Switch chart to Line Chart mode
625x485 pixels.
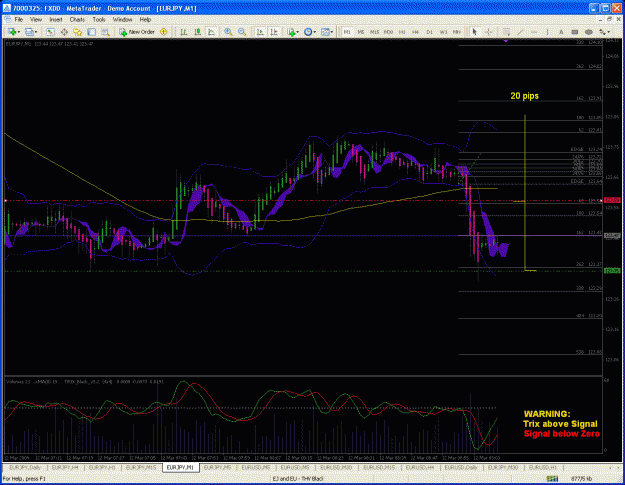coord(211,32)
